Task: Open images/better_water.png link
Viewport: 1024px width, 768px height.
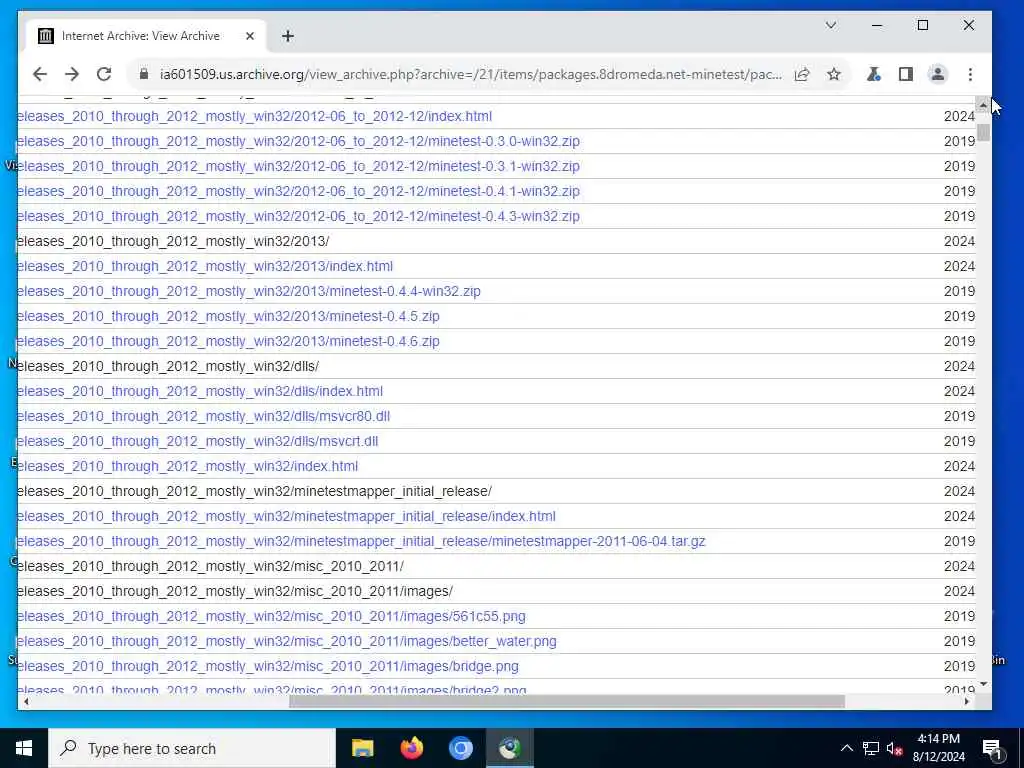Action: click(287, 641)
